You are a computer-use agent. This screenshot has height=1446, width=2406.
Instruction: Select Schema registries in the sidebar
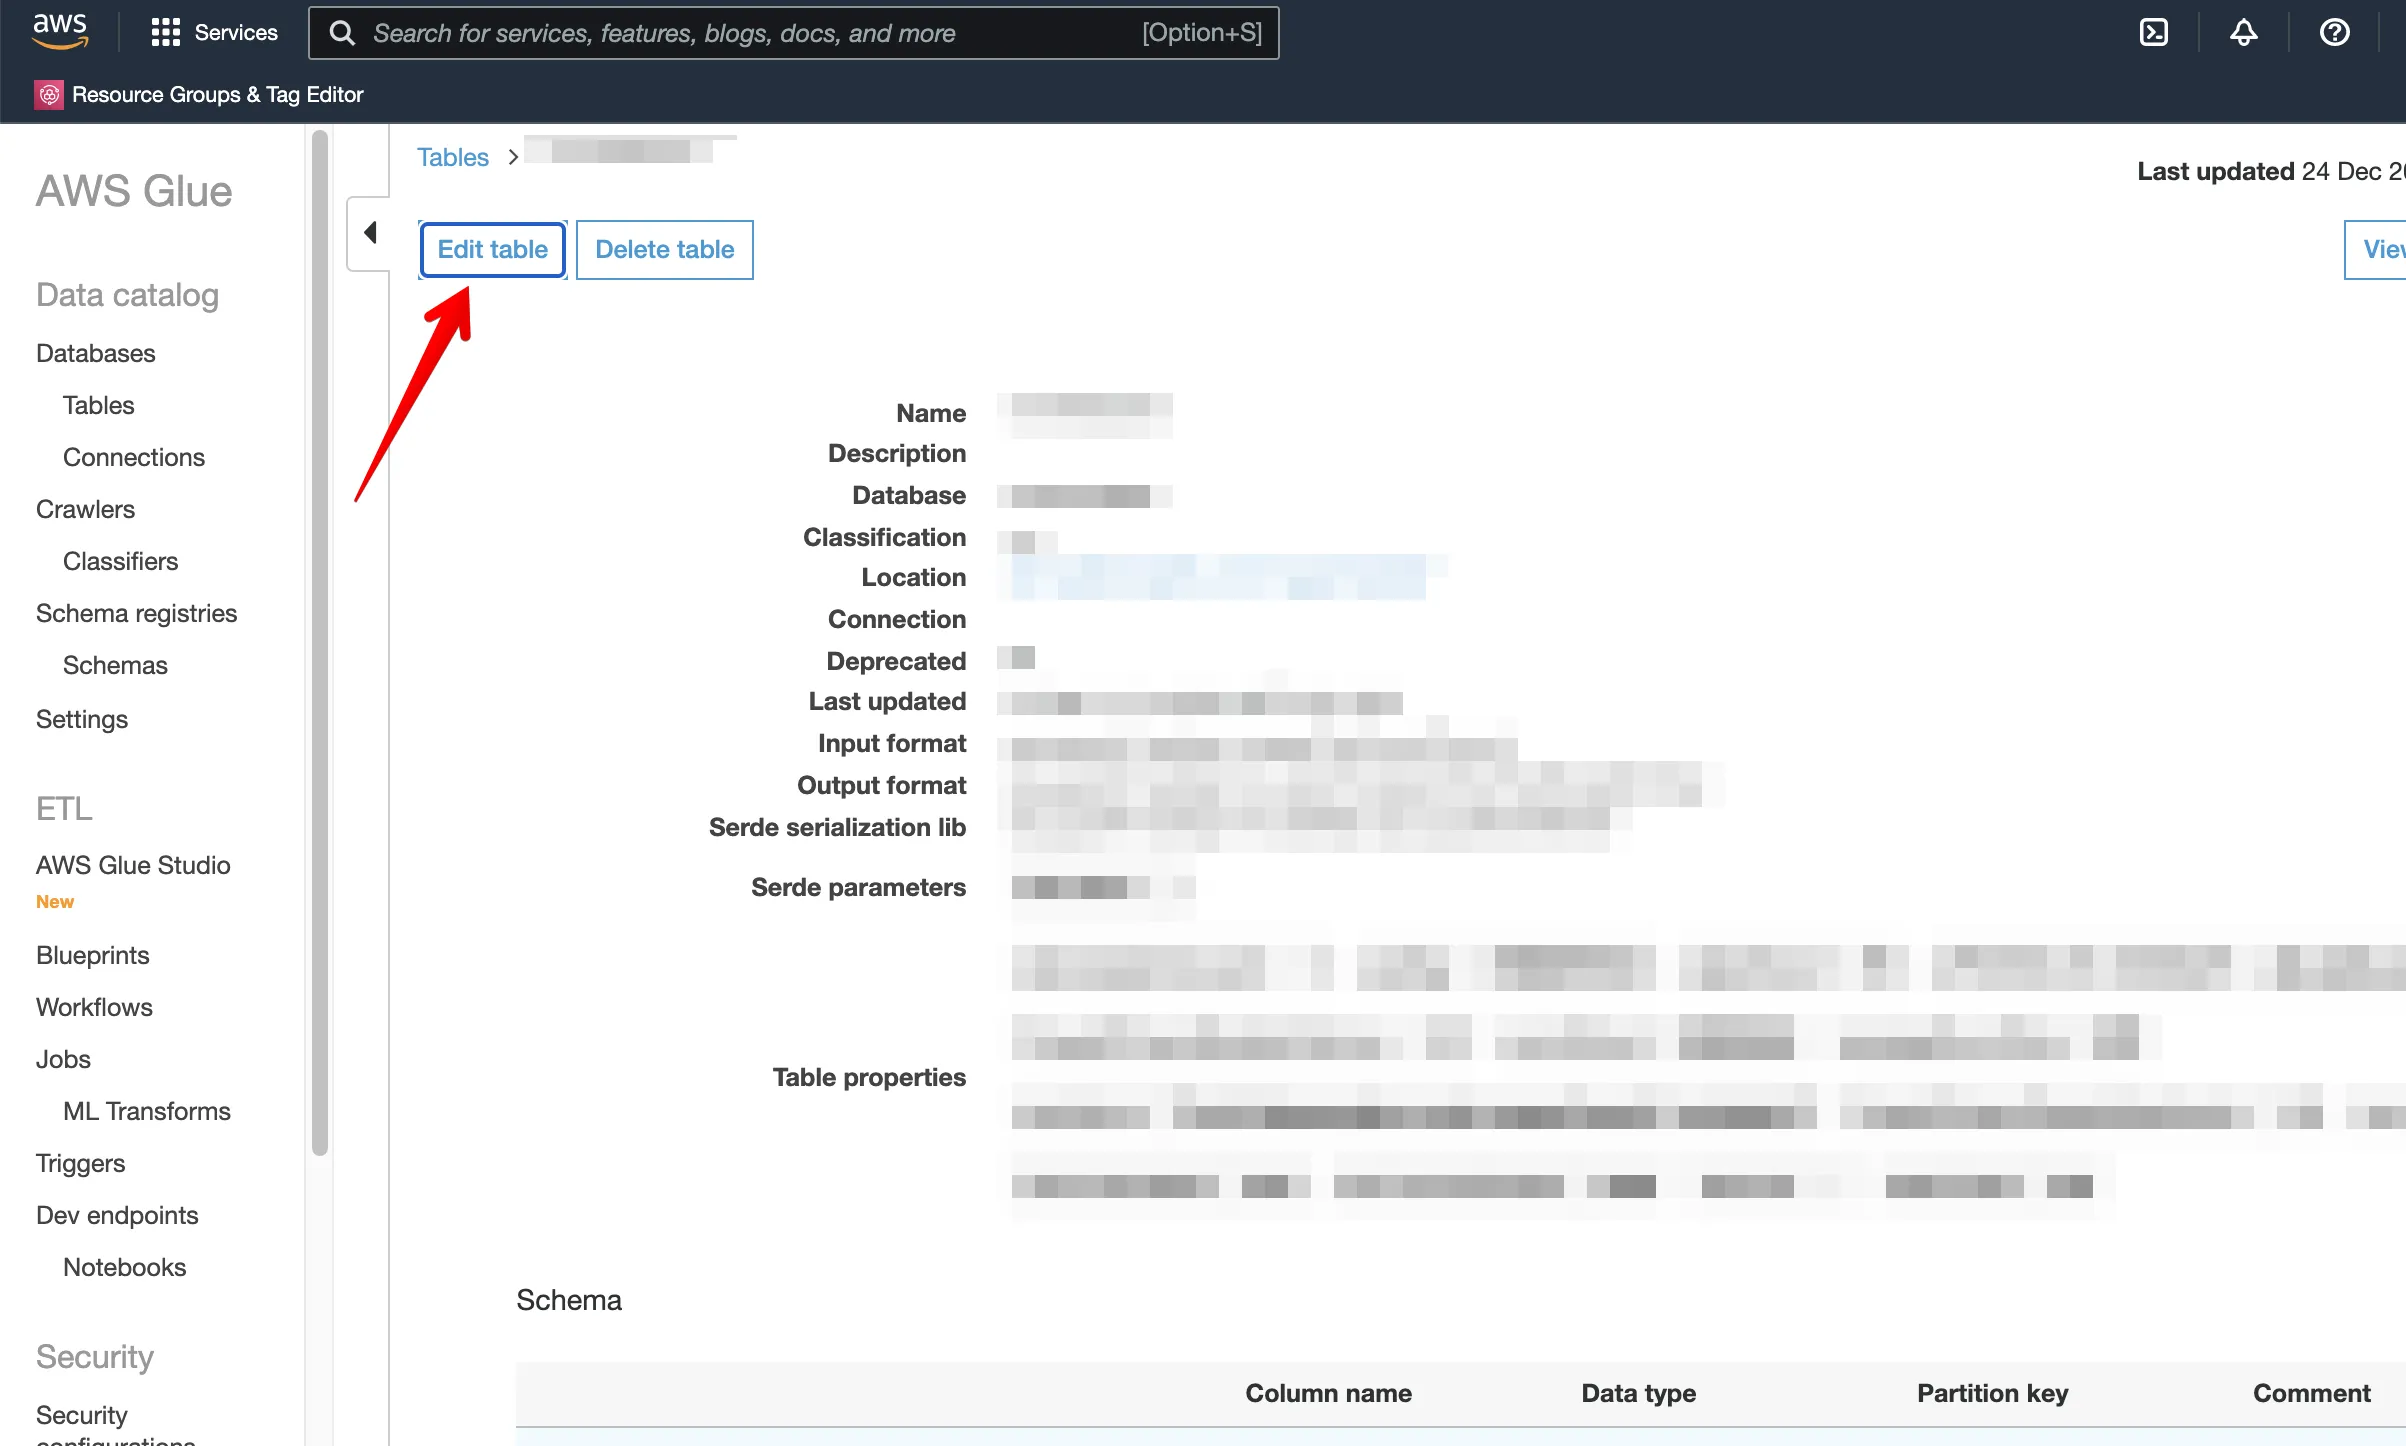(136, 613)
